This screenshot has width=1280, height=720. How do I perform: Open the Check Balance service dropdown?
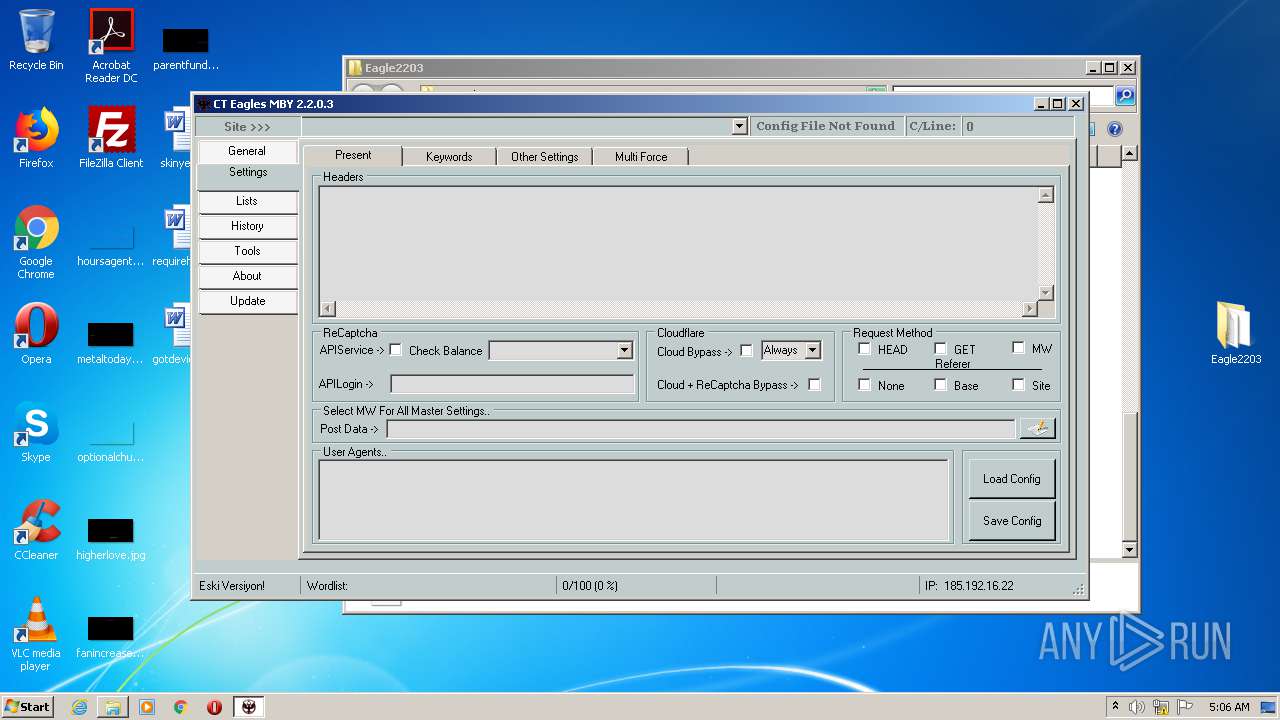(624, 350)
